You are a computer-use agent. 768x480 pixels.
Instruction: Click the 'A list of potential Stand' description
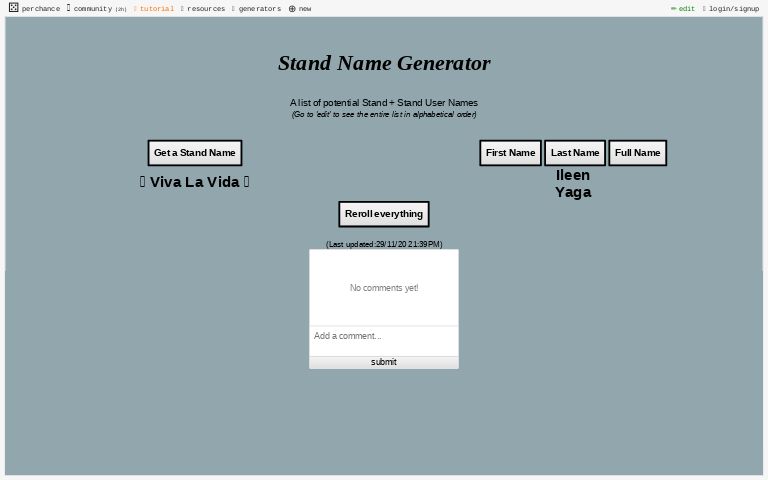(x=384, y=102)
